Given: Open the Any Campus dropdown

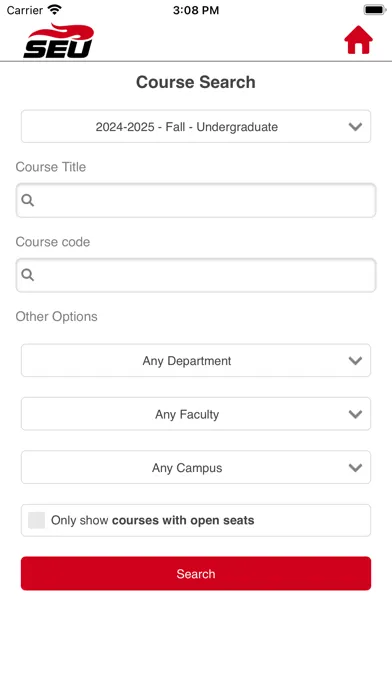Looking at the screenshot, I should pos(196,467).
